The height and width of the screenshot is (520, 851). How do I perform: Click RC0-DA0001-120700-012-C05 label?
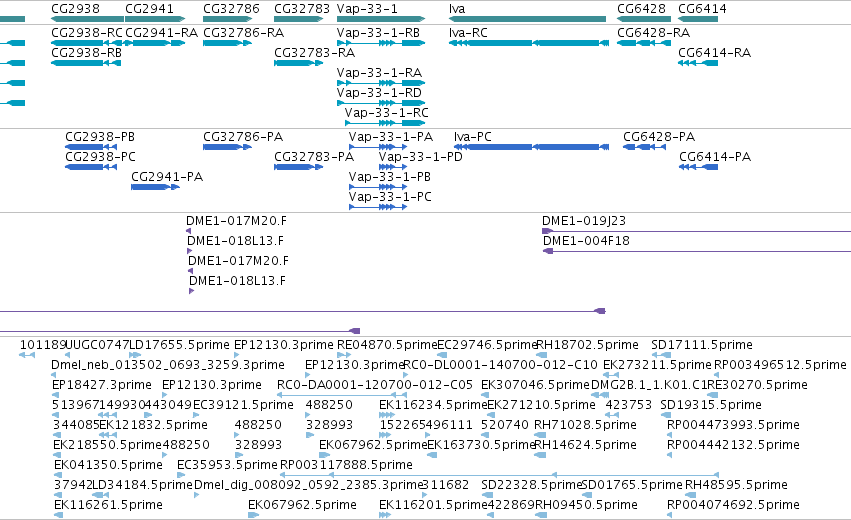coord(375,385)
